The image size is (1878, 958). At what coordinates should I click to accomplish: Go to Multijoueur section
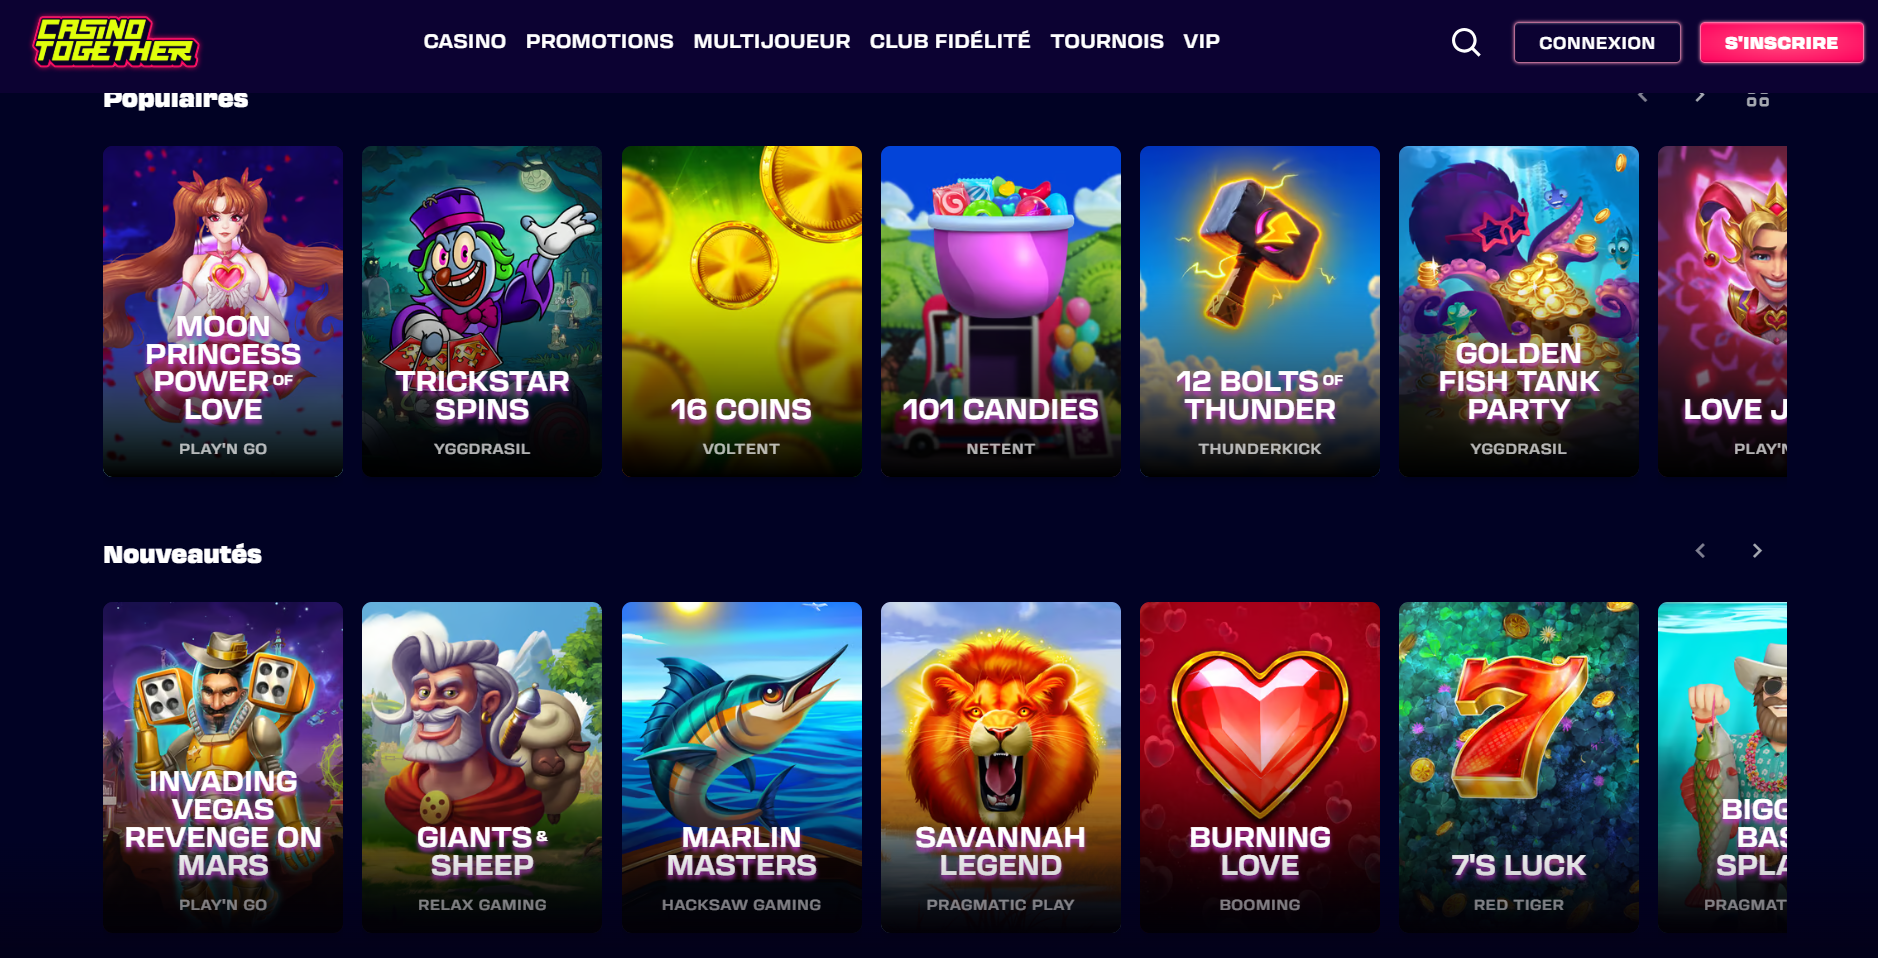click(x=772, y=41)
